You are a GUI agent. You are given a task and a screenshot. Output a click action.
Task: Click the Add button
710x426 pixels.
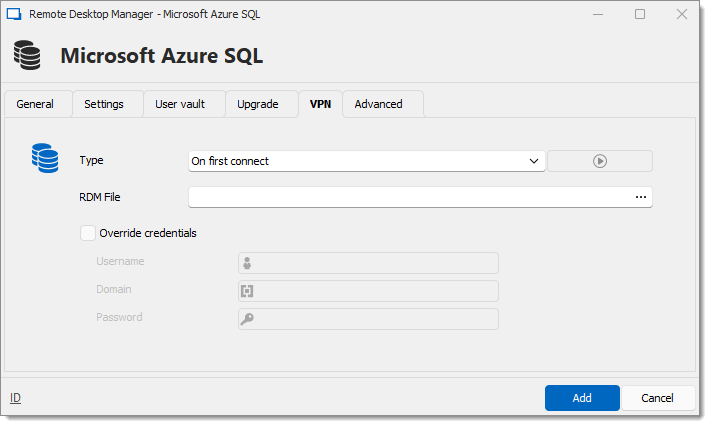(582, 398)
